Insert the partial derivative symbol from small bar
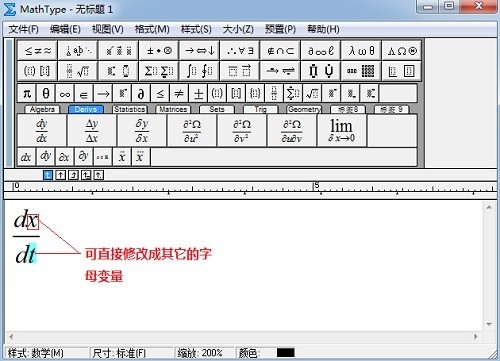This screenshot has width=500, height=361. (141, 94)
